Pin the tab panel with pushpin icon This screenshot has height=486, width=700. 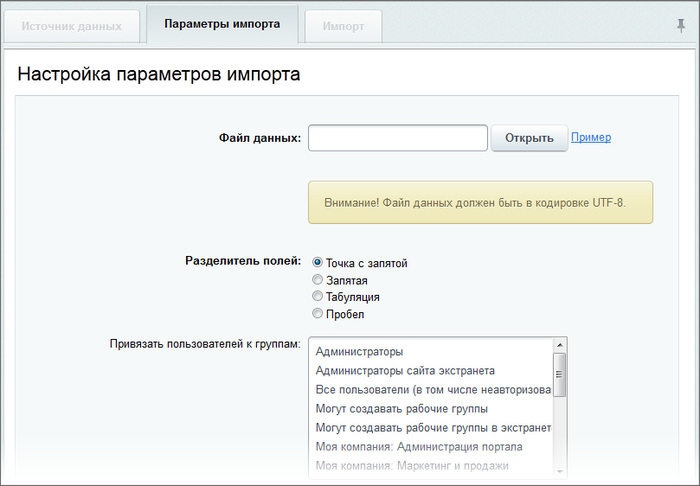coord(681,25)
